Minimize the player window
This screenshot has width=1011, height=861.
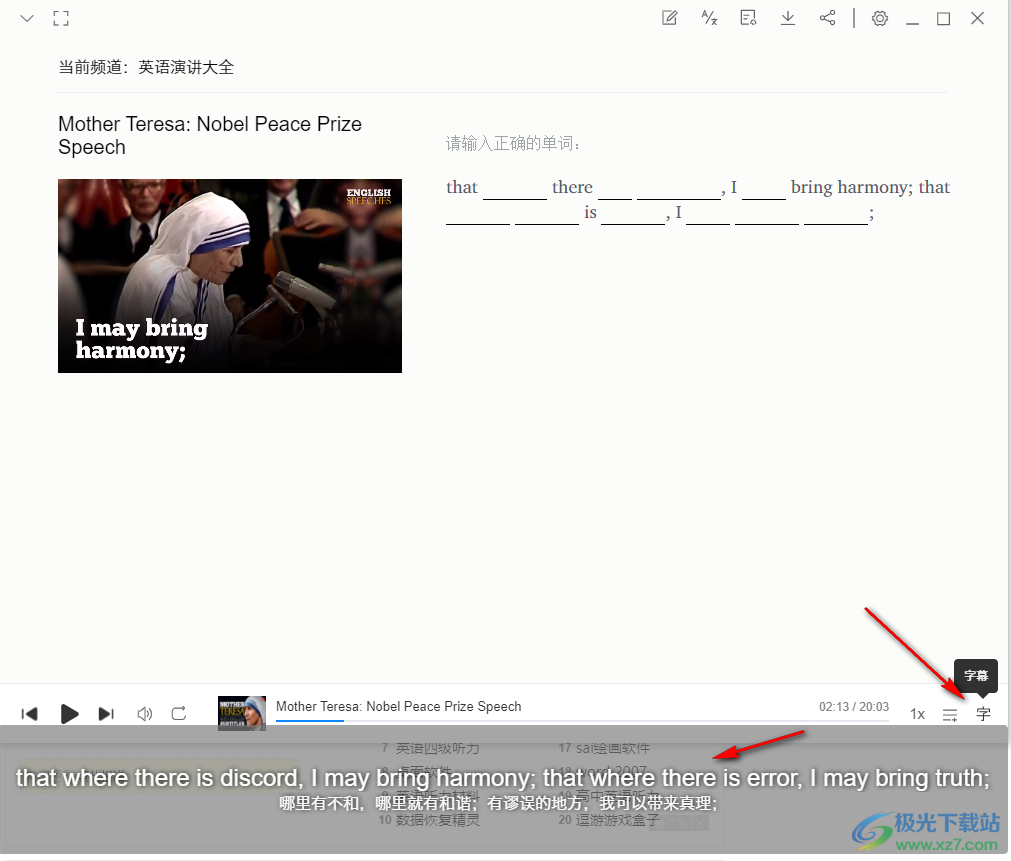(x=912, y=23)
